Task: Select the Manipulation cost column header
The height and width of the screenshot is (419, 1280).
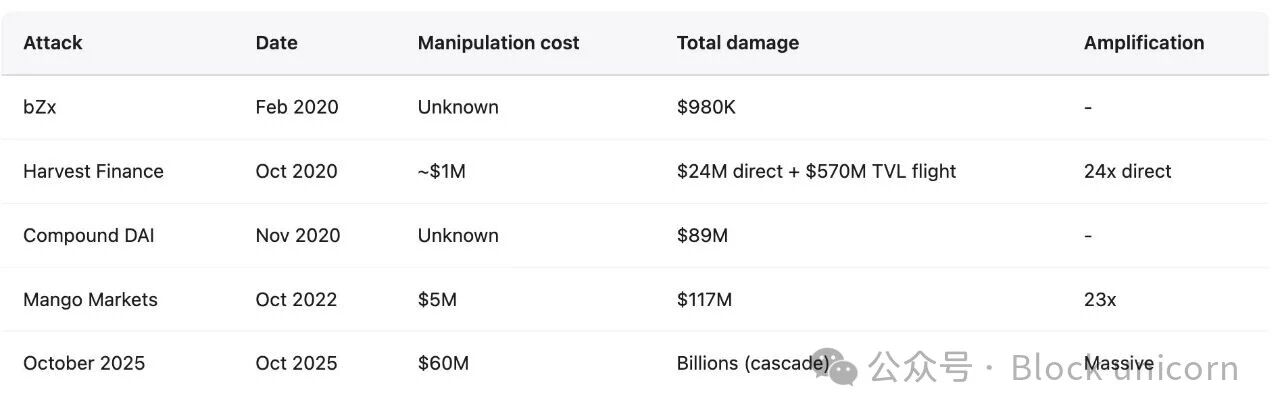Action: click(x=498, y=43)
